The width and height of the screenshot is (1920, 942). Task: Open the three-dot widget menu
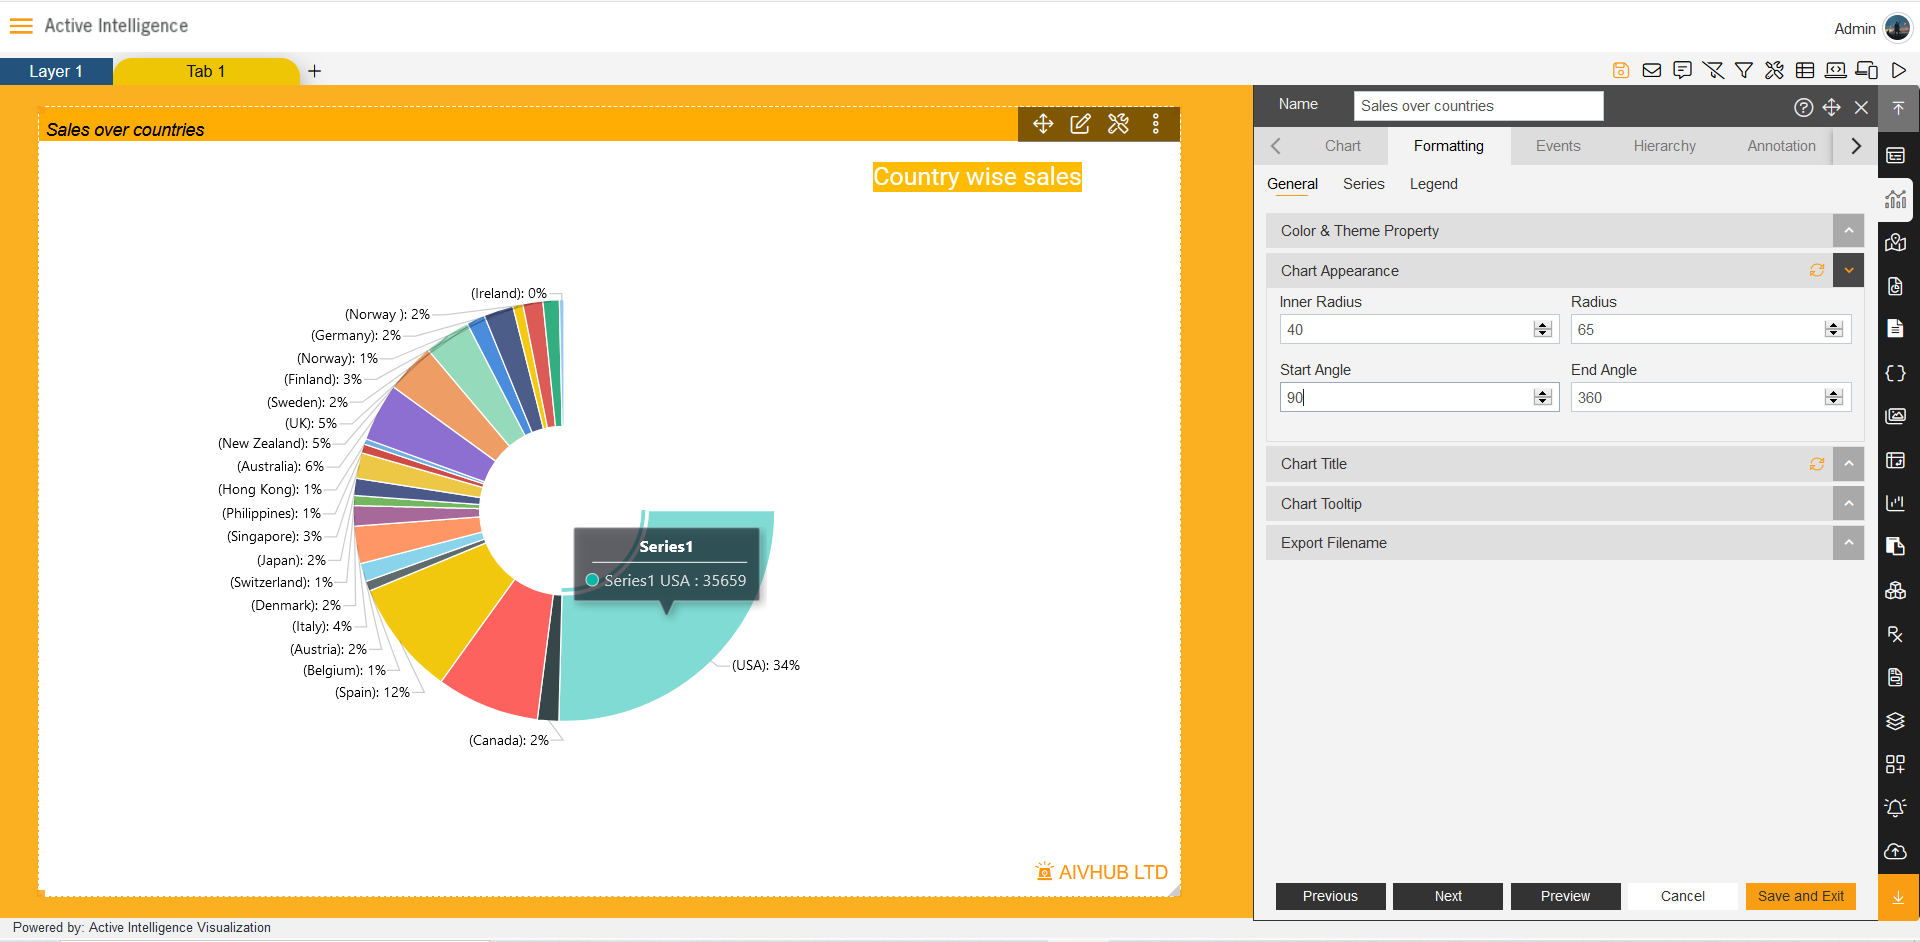(1156, 123)
